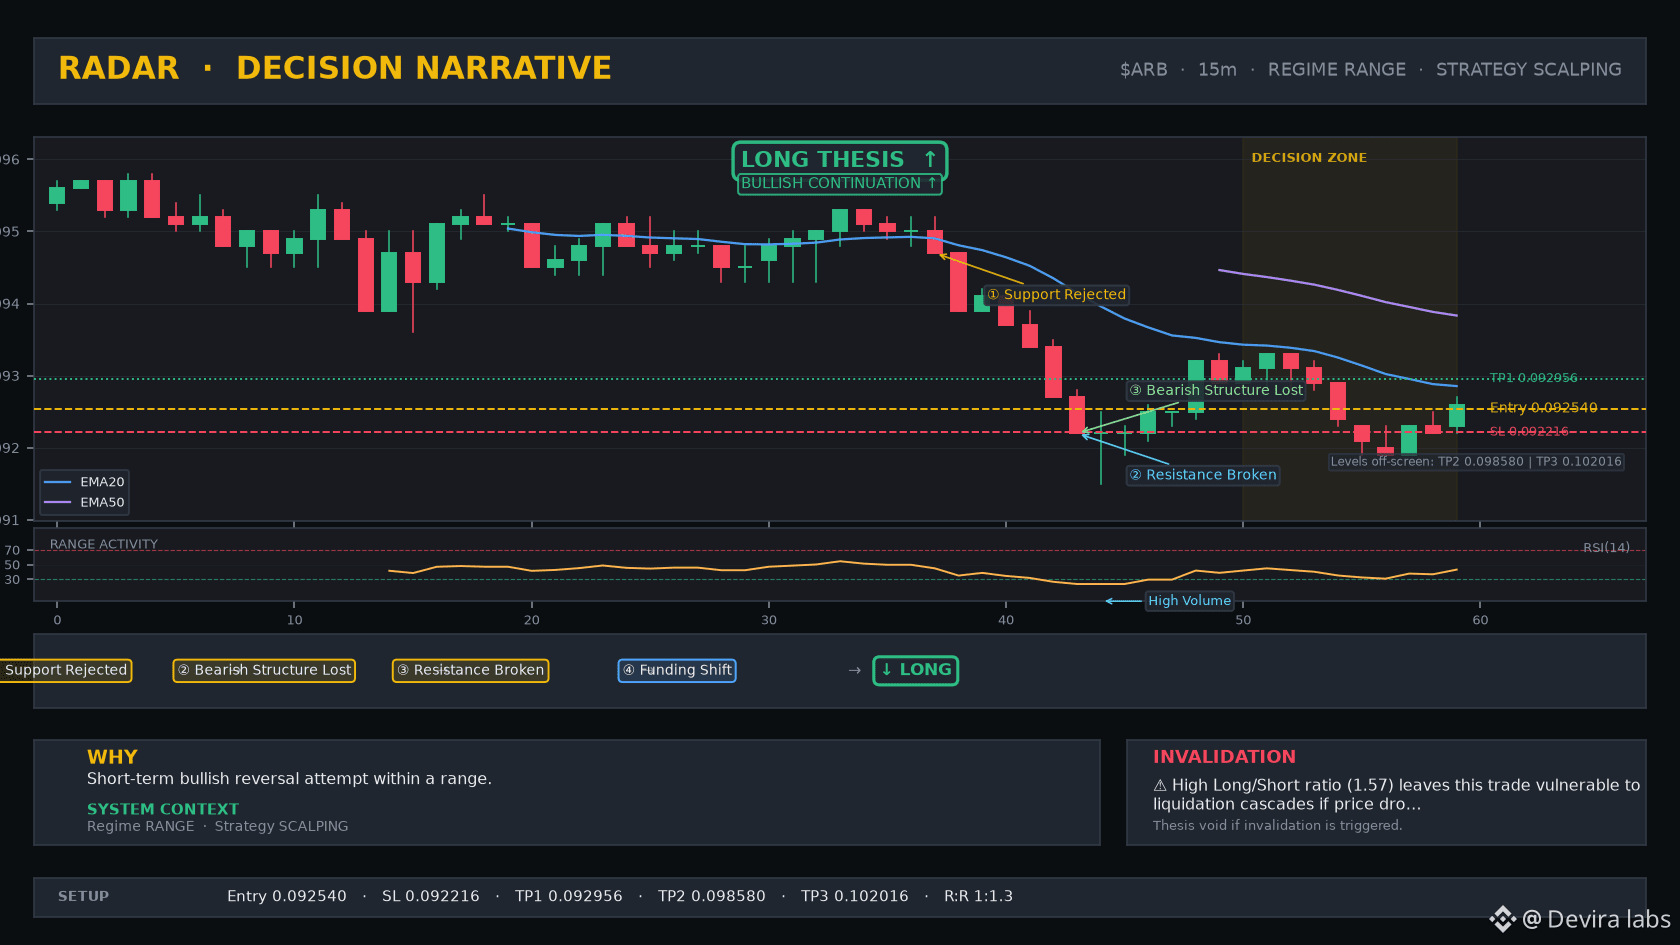Click the DECISION ZONE label

coord(1309,157)
